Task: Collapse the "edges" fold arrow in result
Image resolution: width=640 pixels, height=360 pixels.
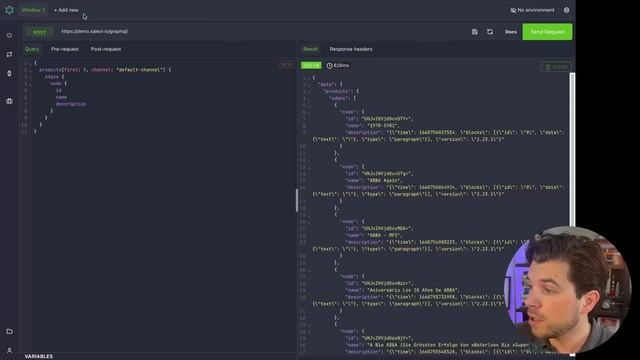Action: coord(309,99)
